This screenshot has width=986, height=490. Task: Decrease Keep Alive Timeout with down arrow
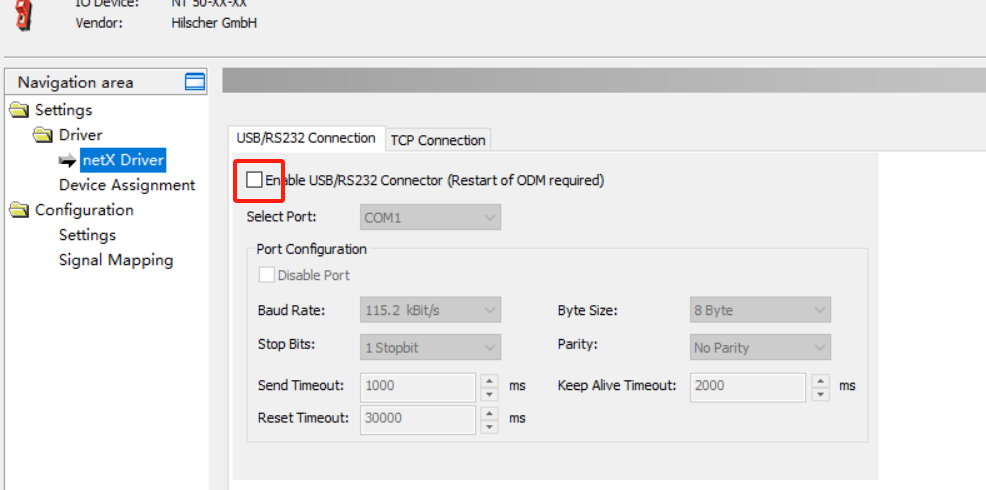(x=820, y=393)
